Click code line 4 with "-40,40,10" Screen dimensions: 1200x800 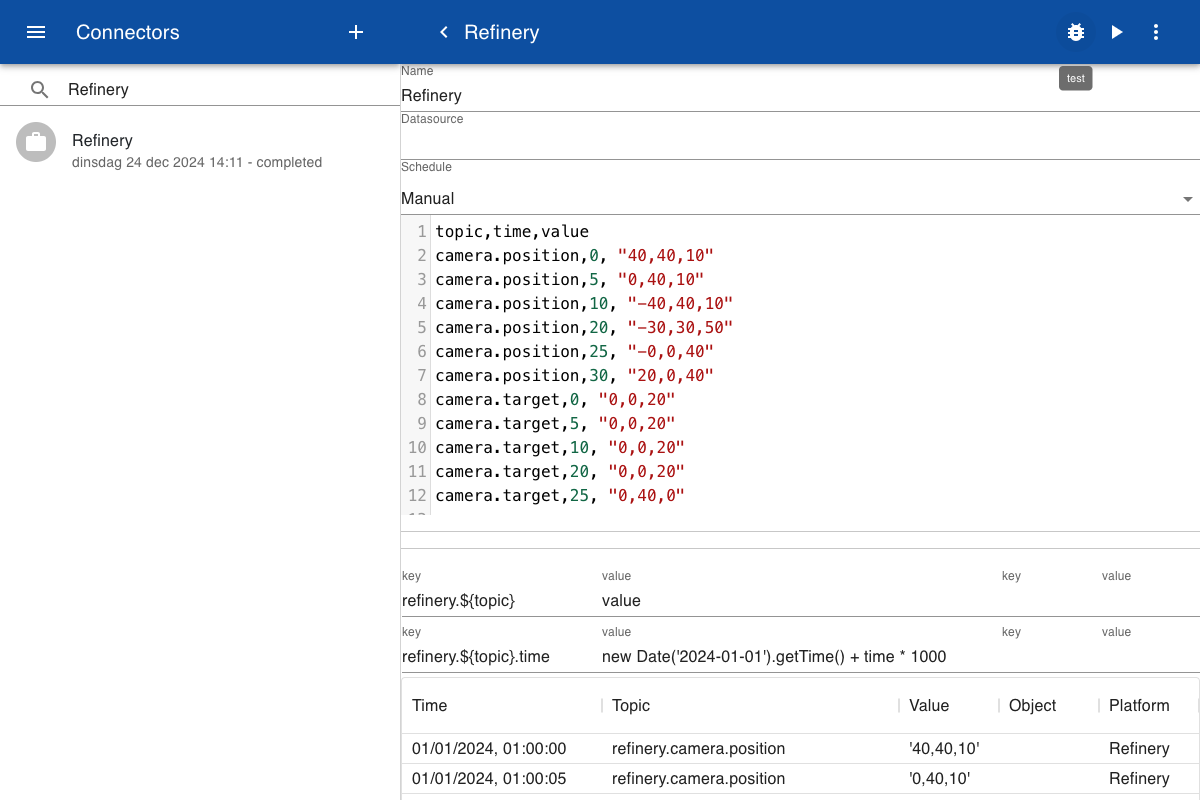(584, 303)
